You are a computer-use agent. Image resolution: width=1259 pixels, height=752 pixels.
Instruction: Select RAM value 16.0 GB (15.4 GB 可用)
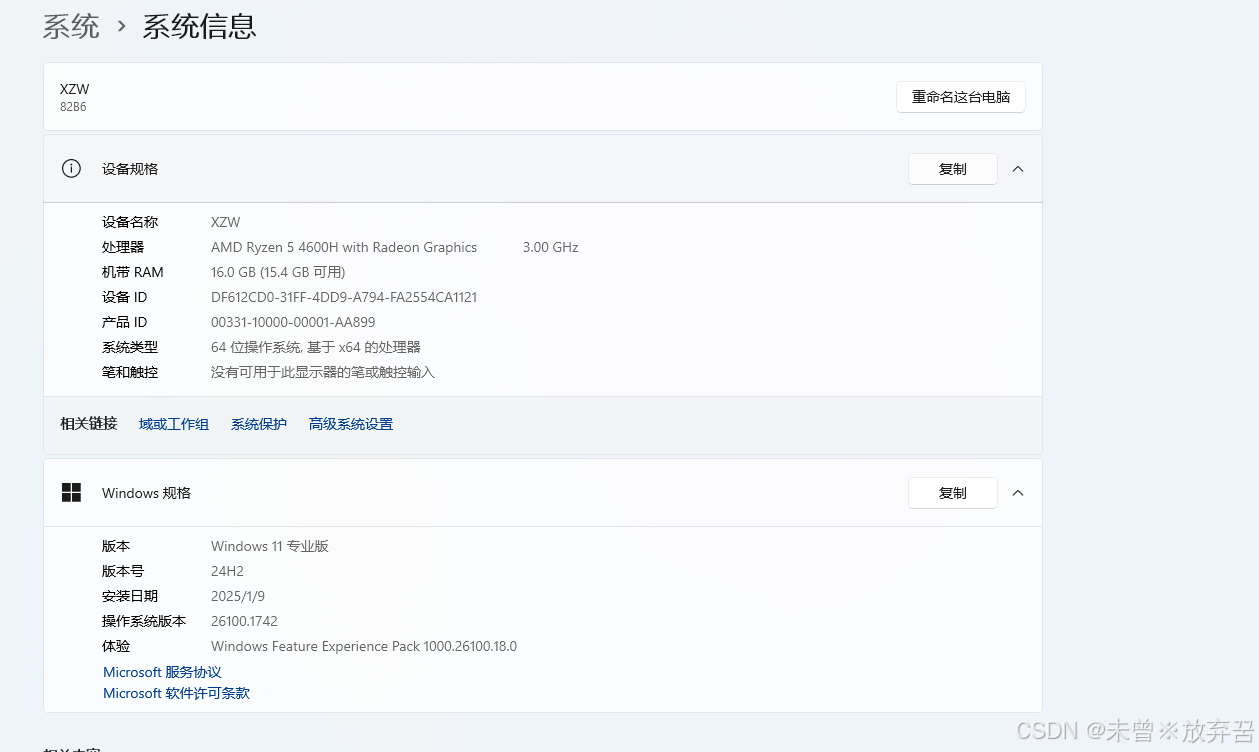pyautogui.click(x=278, y=272)
